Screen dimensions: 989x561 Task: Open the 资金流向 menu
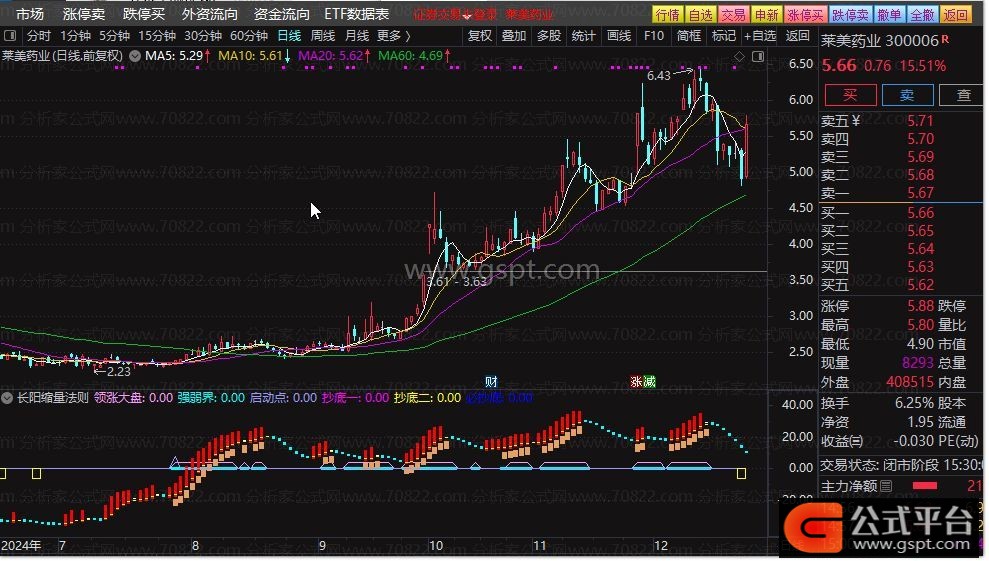coord(281,14)
